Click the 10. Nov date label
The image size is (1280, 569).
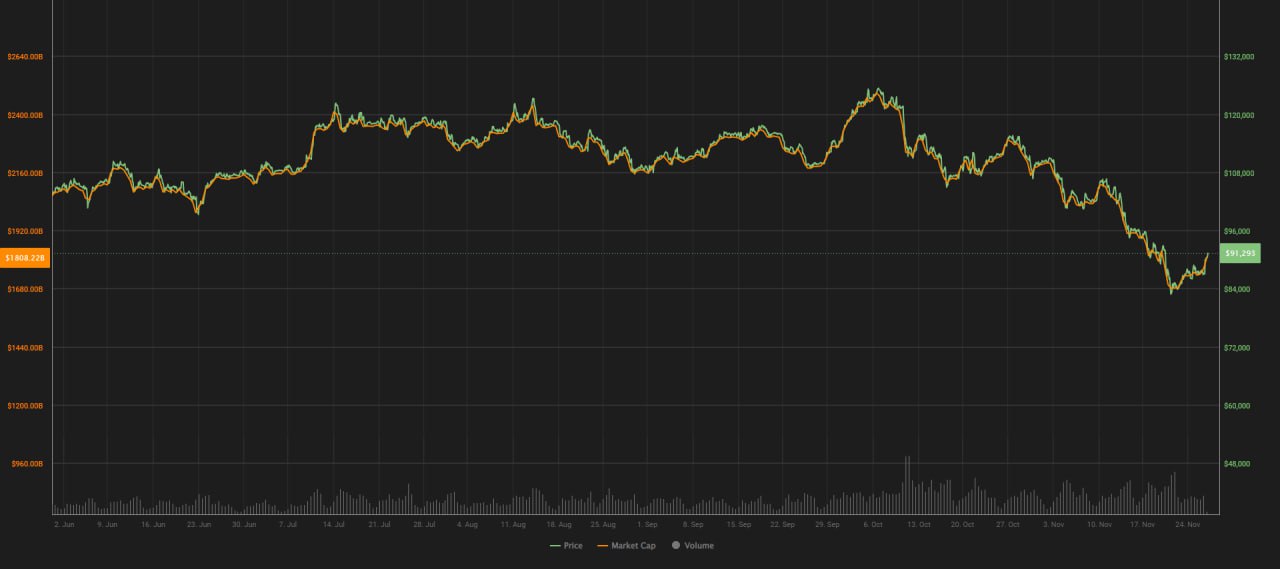tap(1098, 524)
